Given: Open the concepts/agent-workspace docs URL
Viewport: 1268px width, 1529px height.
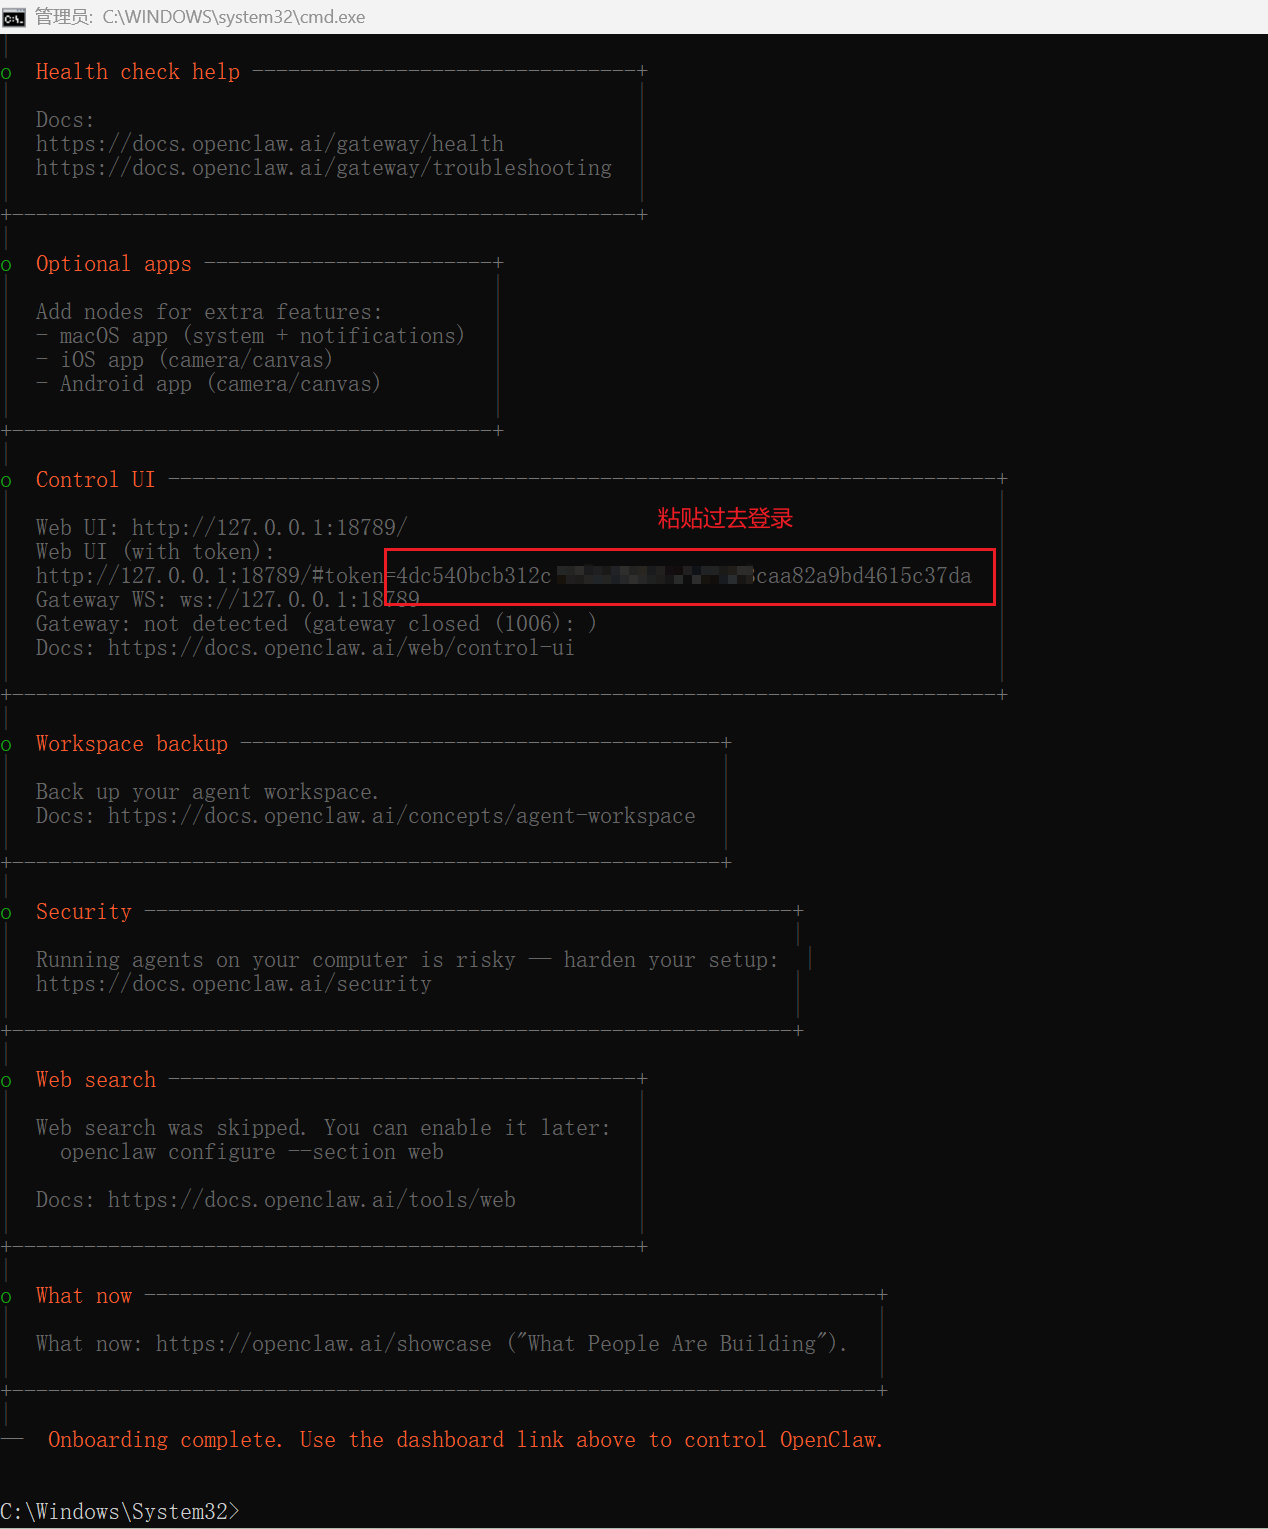Looking at the screenshot, I should pyautogui.click(x=402, y=816).
